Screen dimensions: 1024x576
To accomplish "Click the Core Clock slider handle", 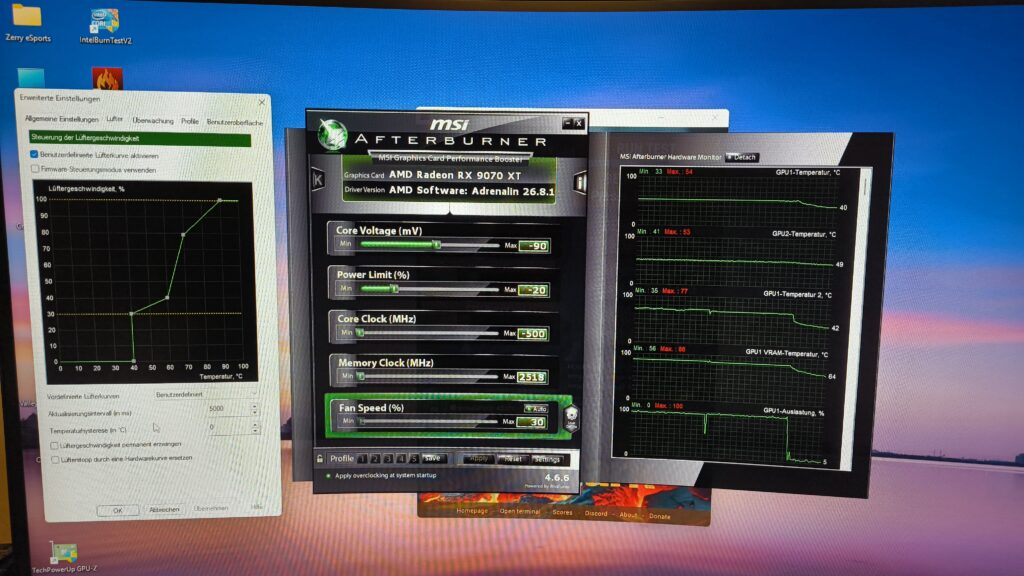I will coord(360,333).
